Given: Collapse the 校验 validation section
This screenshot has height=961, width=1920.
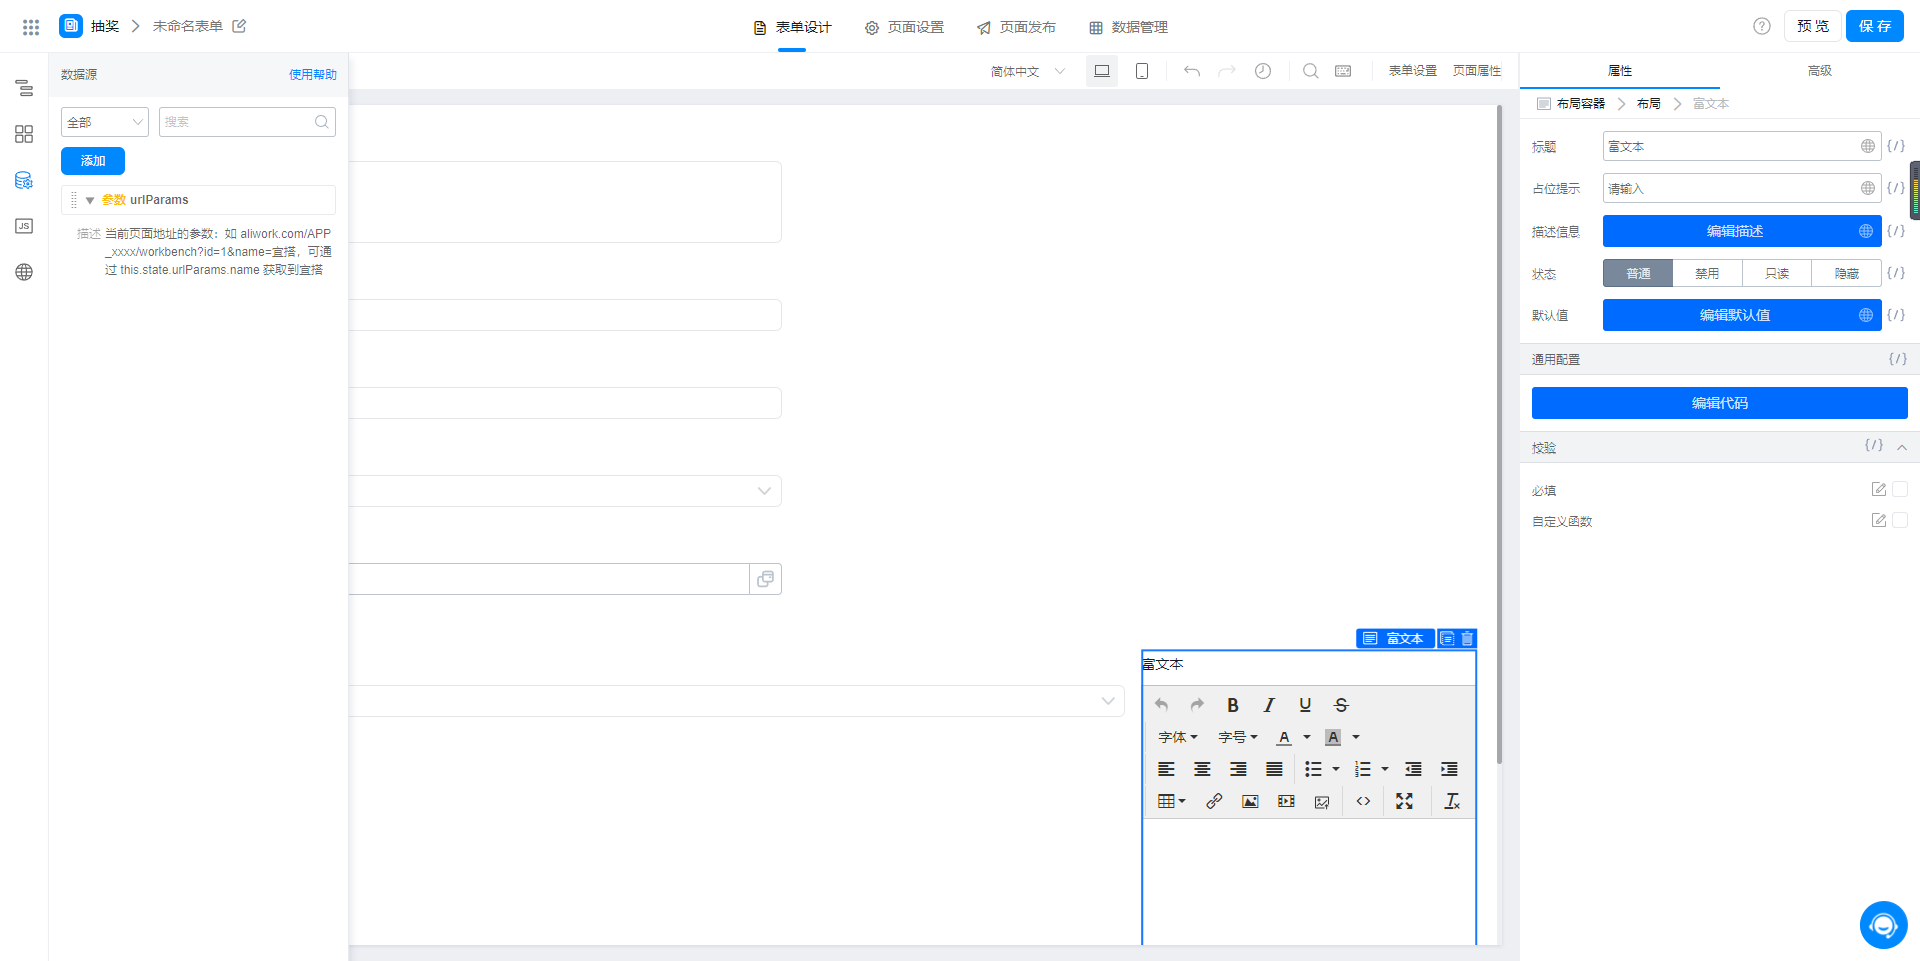Looking at the screenshot, I should pyautogui.click(x=1902, y=447).
